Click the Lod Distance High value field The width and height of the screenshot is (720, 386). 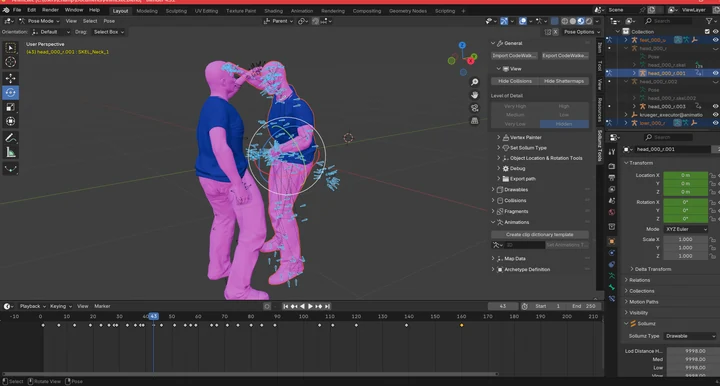coord(693,351)
